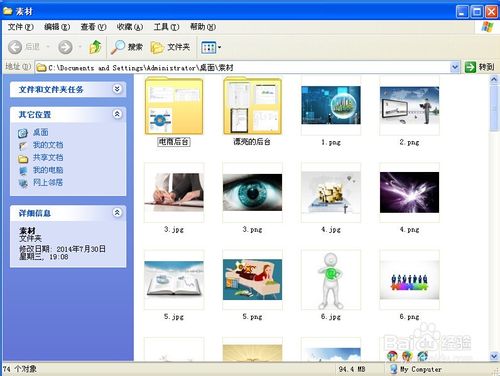The height and width of the screenshot is (376, 500).
Task: Open 我的文档 link in sidebar
Action: (x=48, y=145)
